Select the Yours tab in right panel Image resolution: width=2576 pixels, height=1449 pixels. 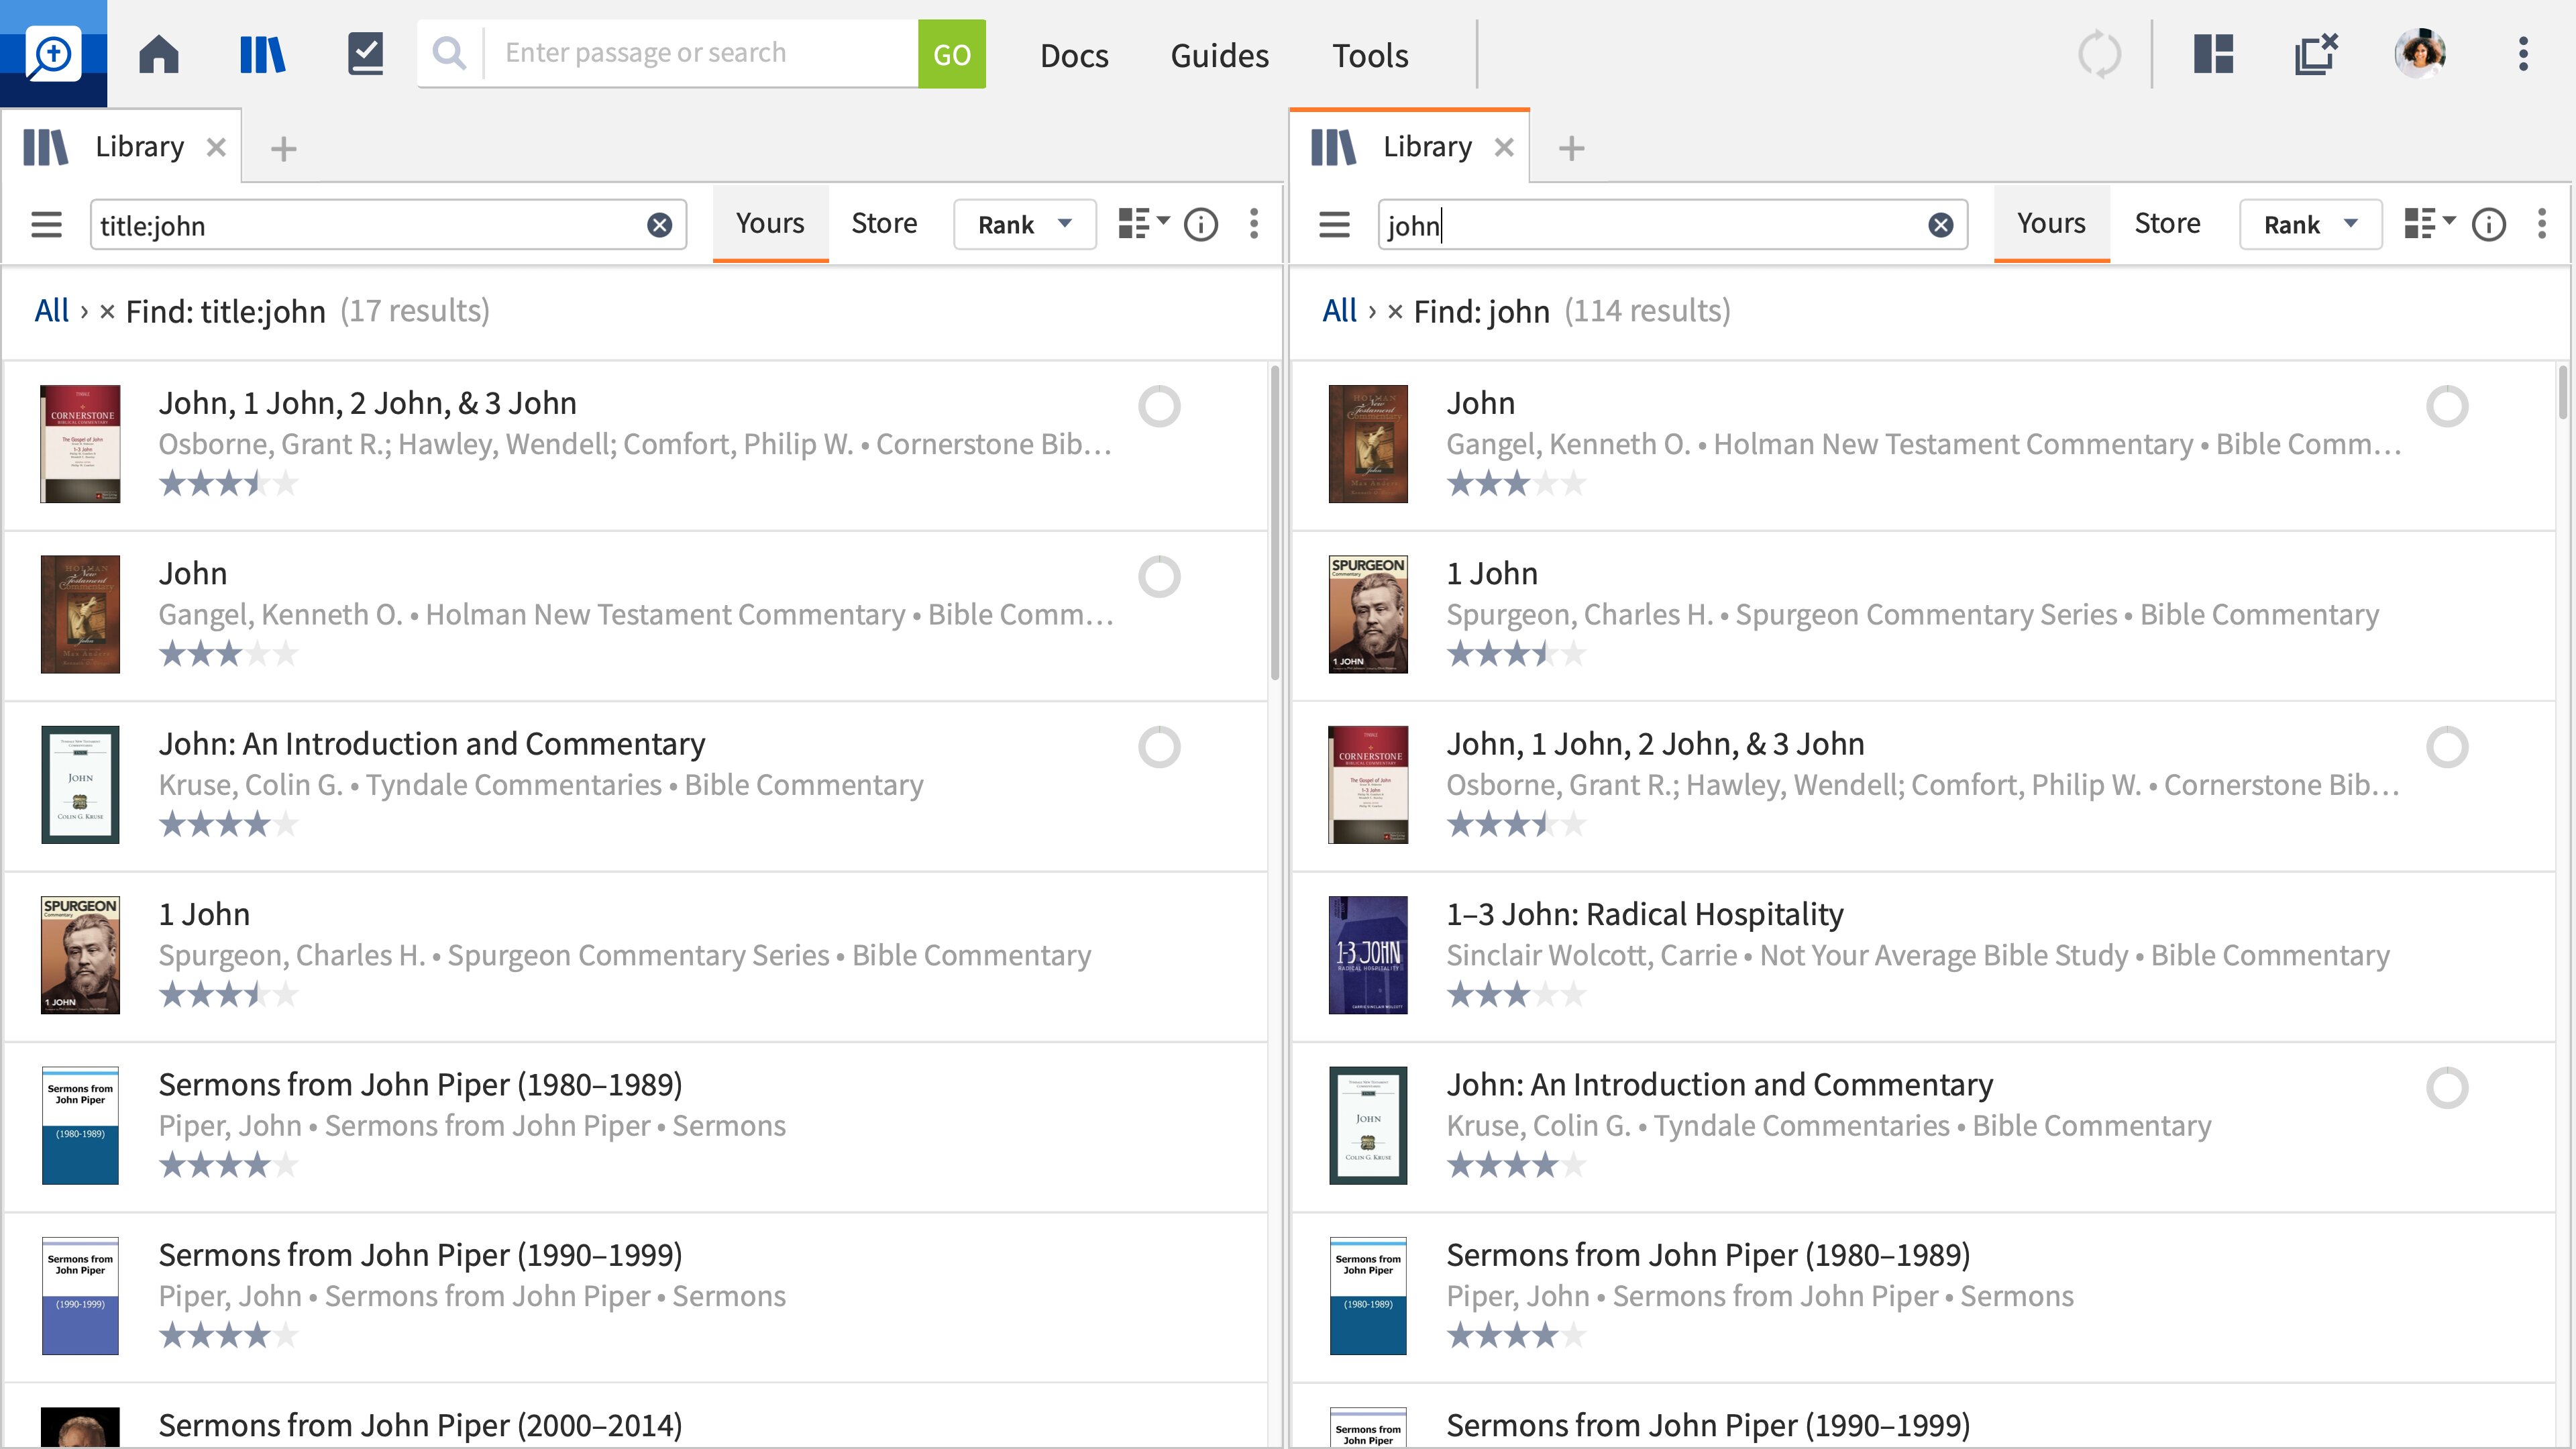[2051, 223]
